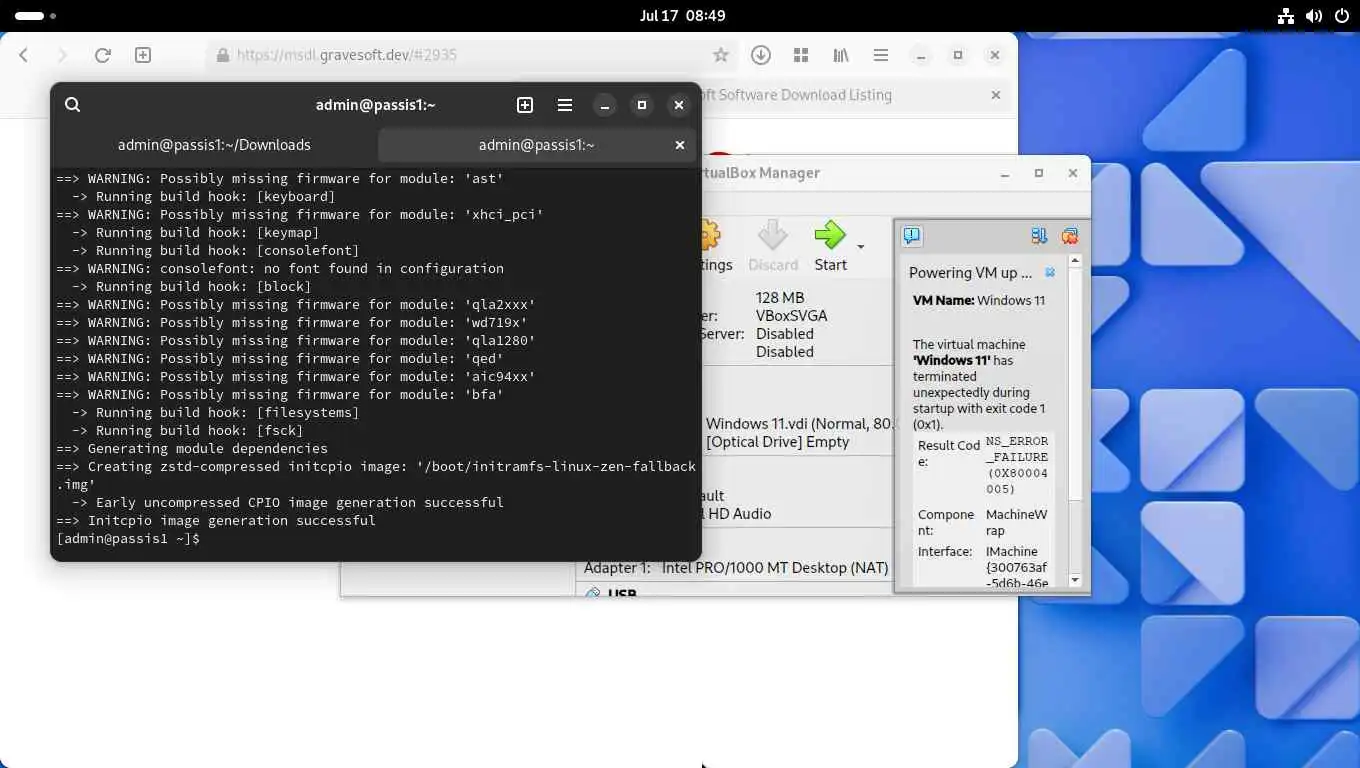Open the browser downloads button
This screenshot has height=768, width=1360.
pos(761,55)
